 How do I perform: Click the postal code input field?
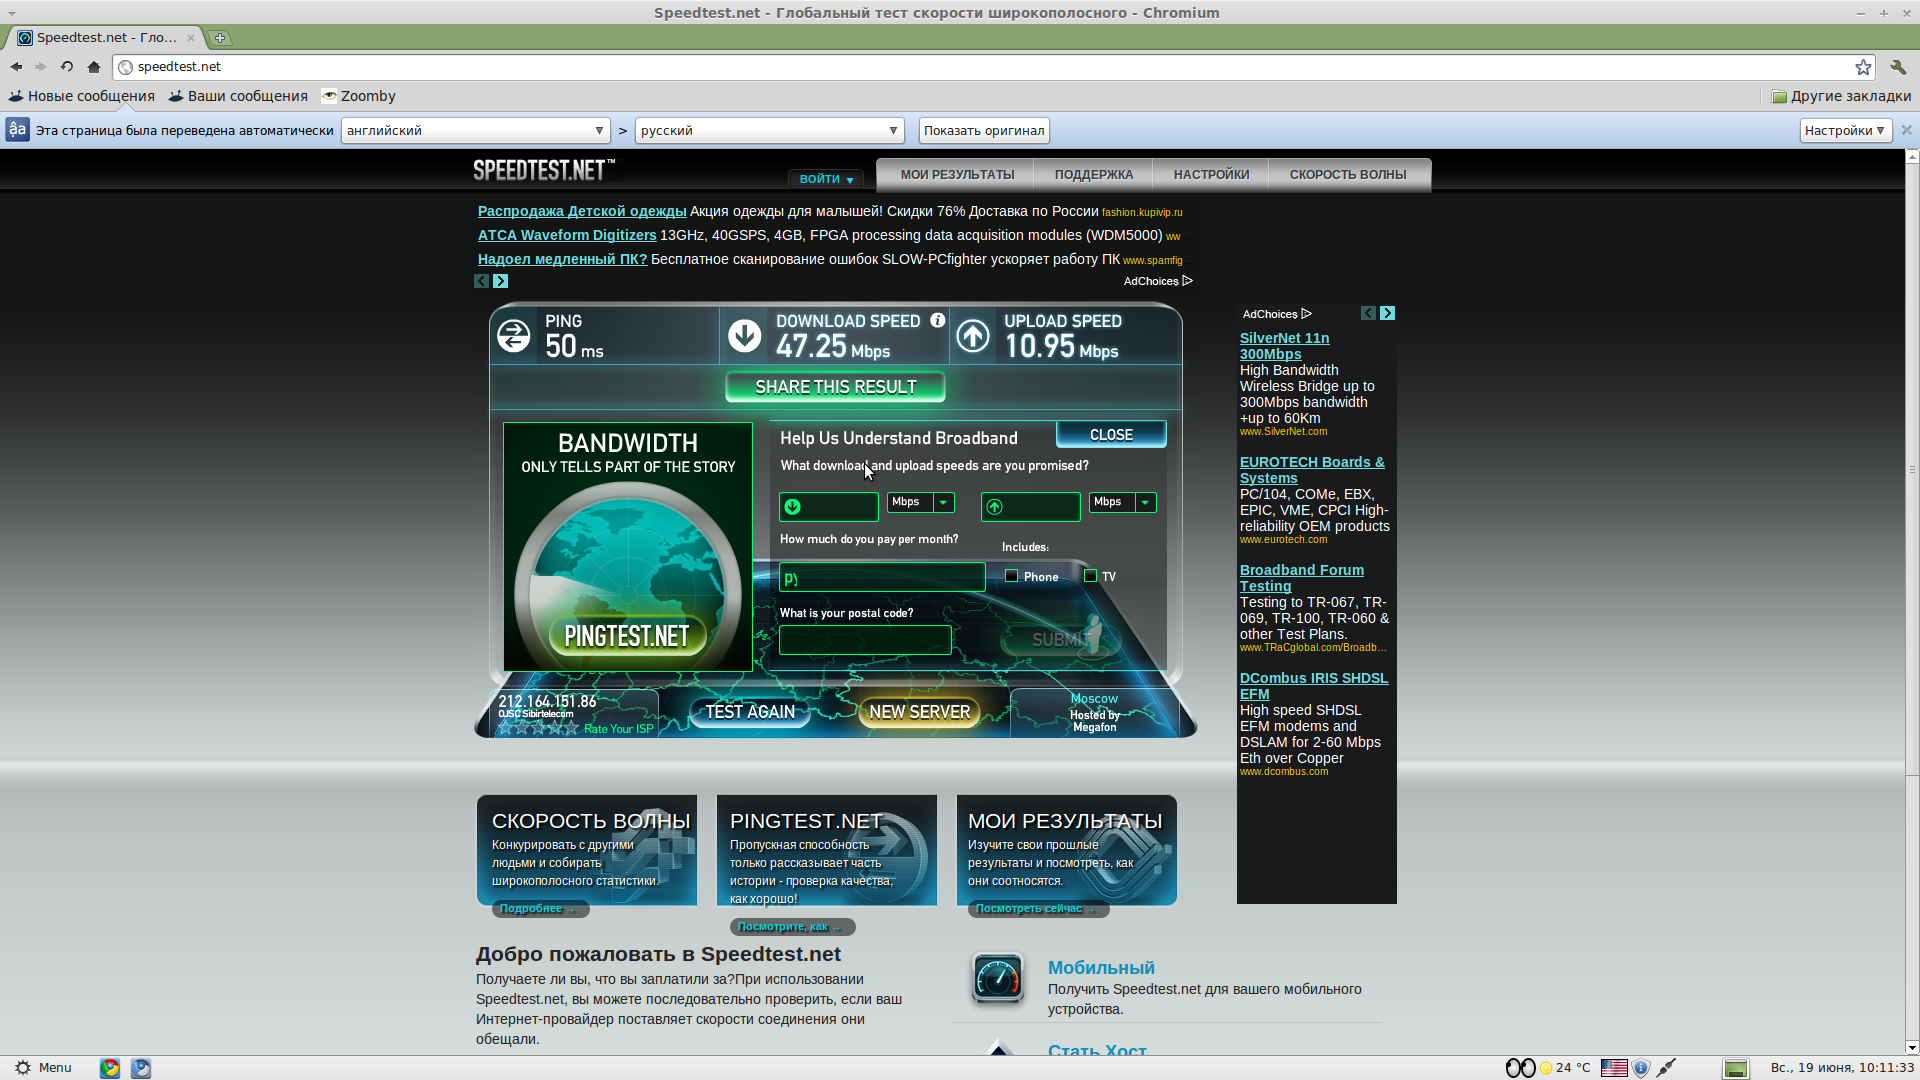click(865, 640)
